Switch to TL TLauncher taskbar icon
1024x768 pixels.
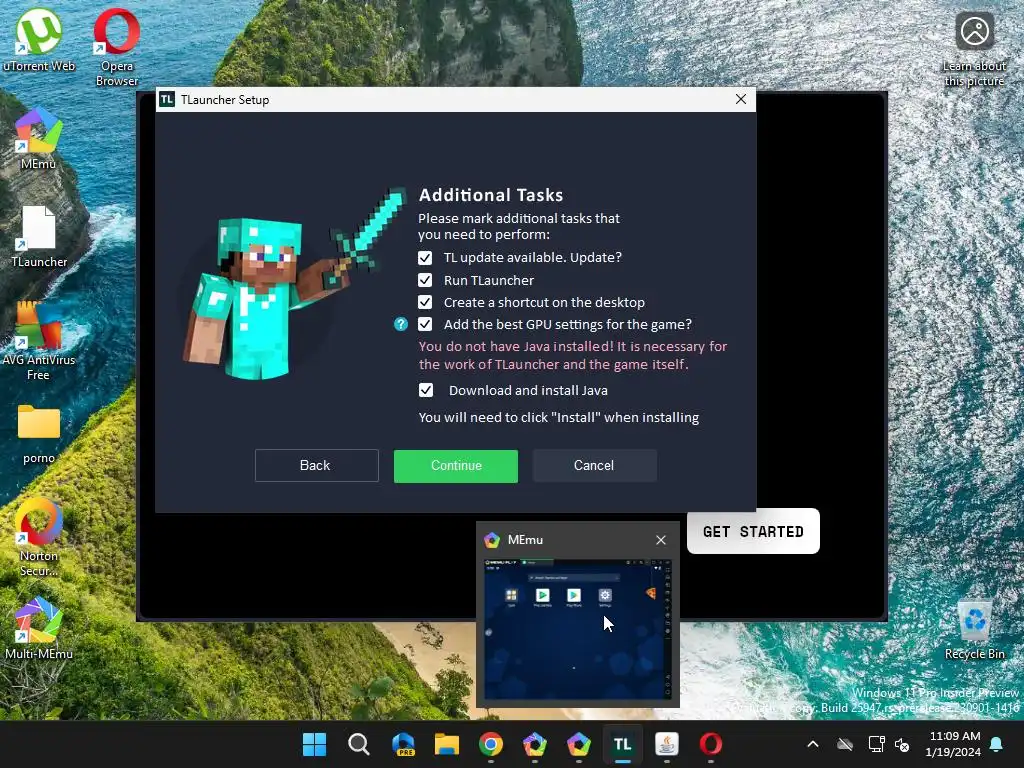click(622, 744)
